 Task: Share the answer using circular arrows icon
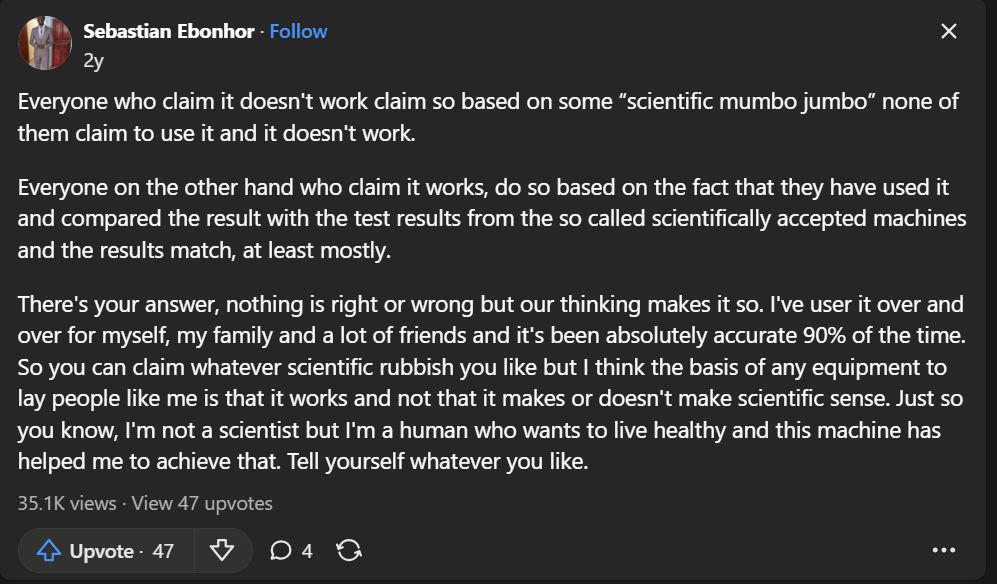pyautogui.click(x=349, y=551)
